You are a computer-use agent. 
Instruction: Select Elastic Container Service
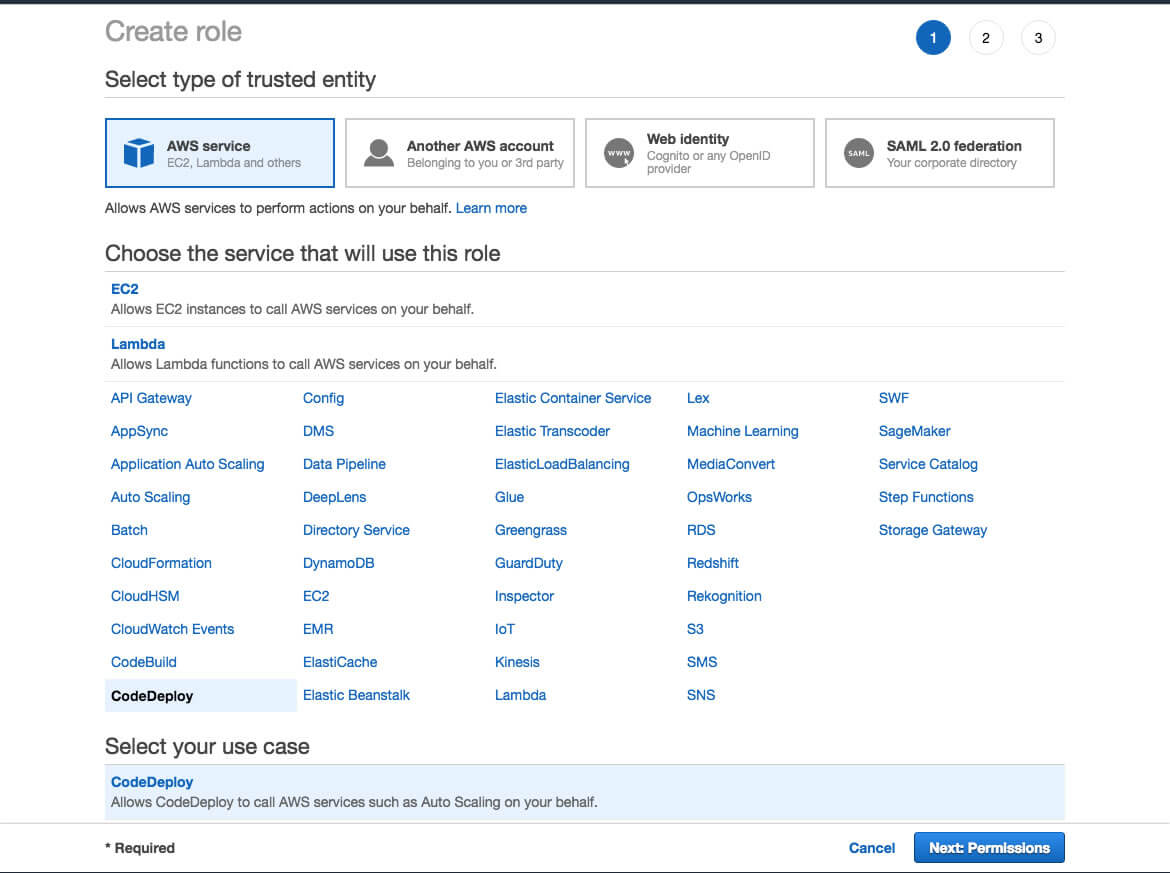573,398
